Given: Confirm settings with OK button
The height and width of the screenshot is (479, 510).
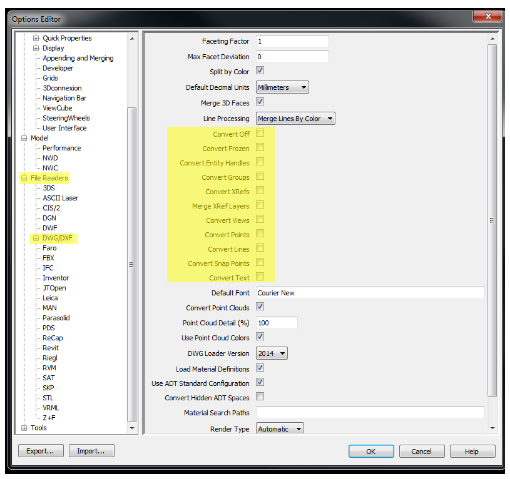Looking at the screenshot, I should [371, 451].
